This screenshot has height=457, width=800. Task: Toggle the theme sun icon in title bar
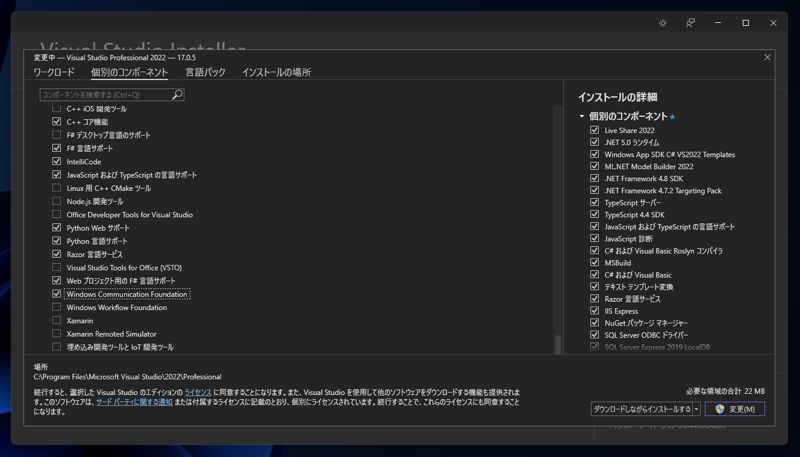pos(663,23)
